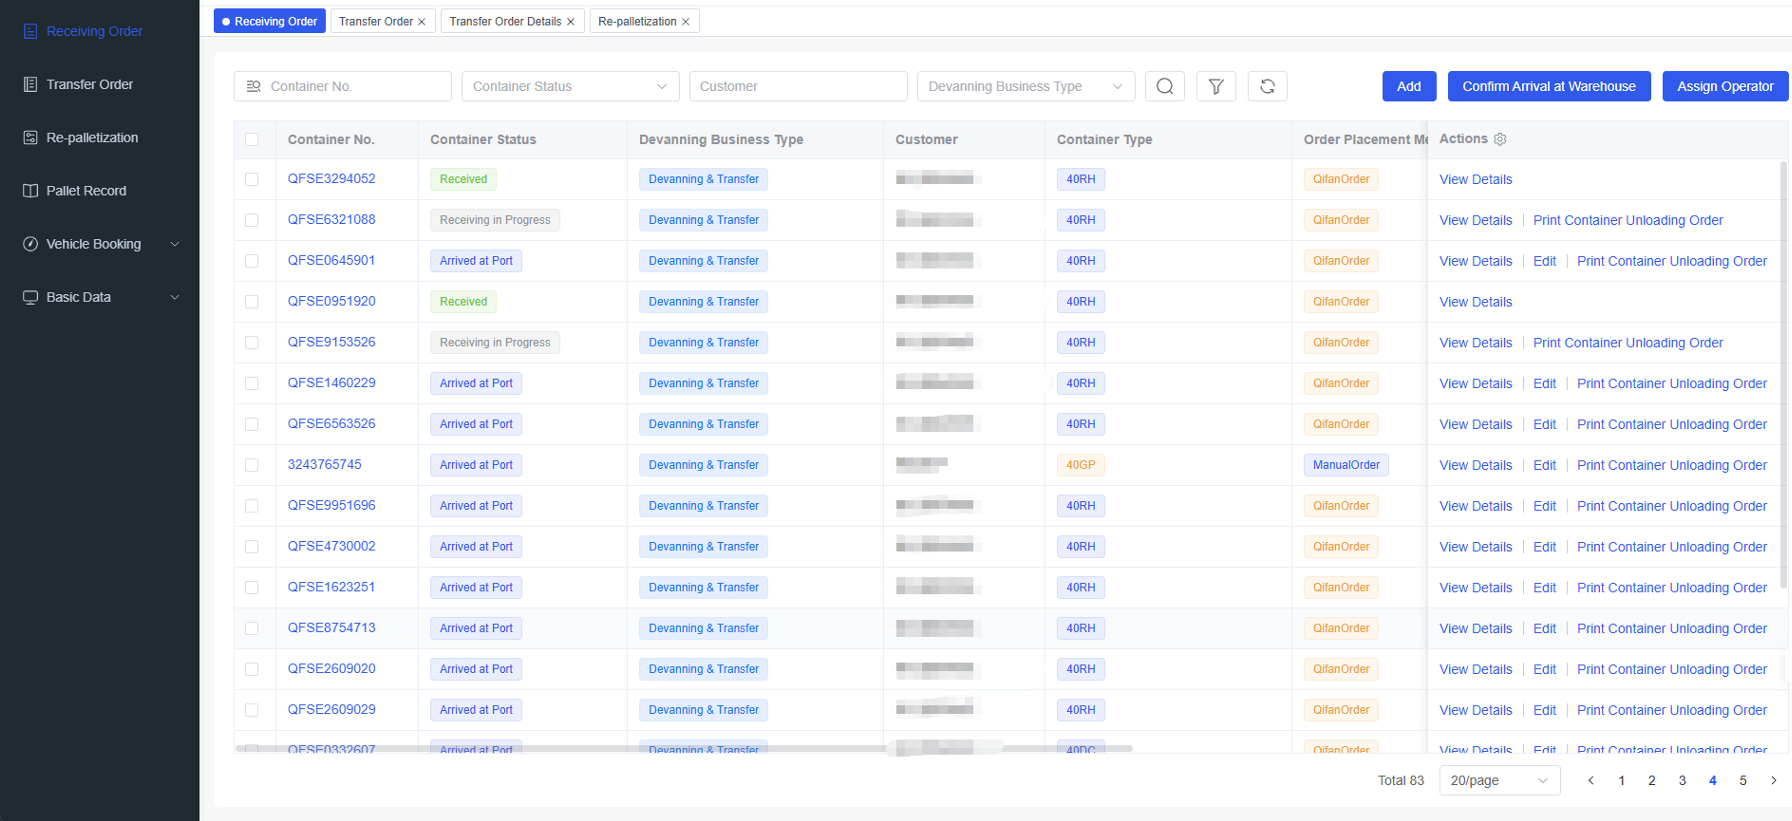Check the row for QFSE2609029
The image size is (1792, 821).
point(252,710)
